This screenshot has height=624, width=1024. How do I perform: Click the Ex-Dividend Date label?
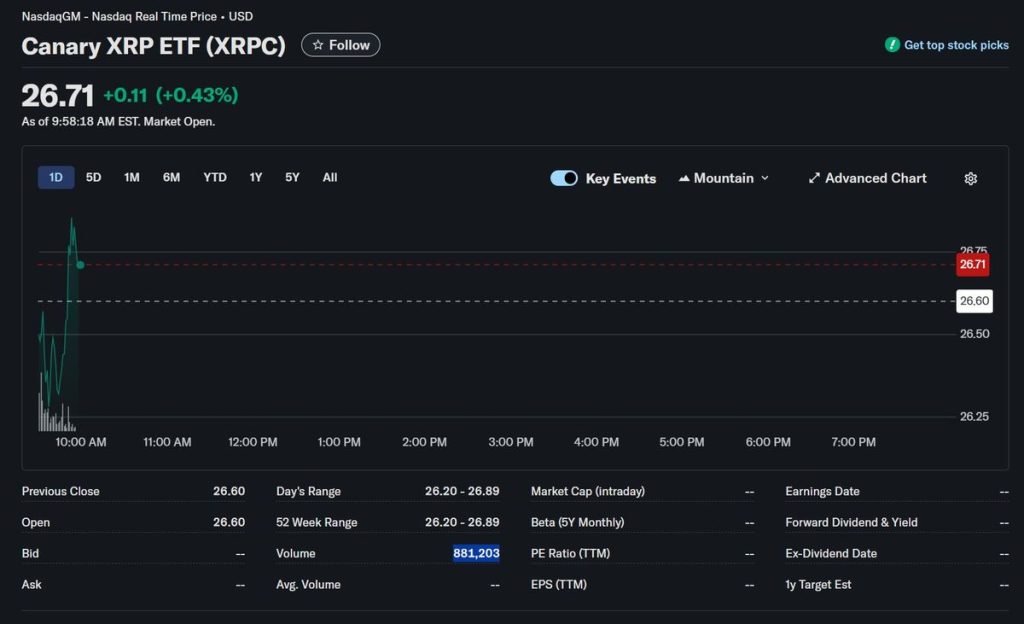click(831, 554)
